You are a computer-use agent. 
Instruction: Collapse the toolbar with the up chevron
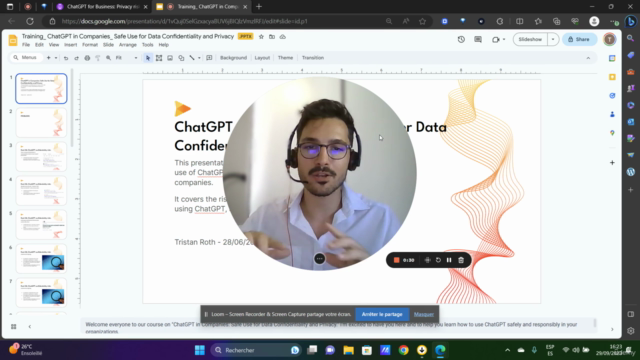point(588,58)
